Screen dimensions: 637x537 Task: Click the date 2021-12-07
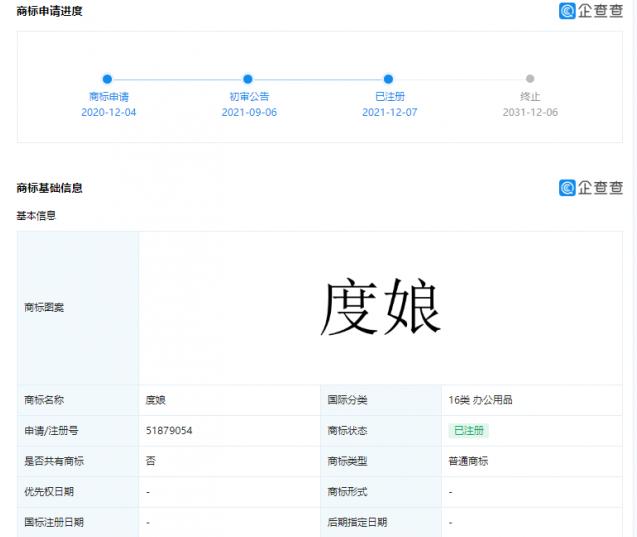point(390,112)
